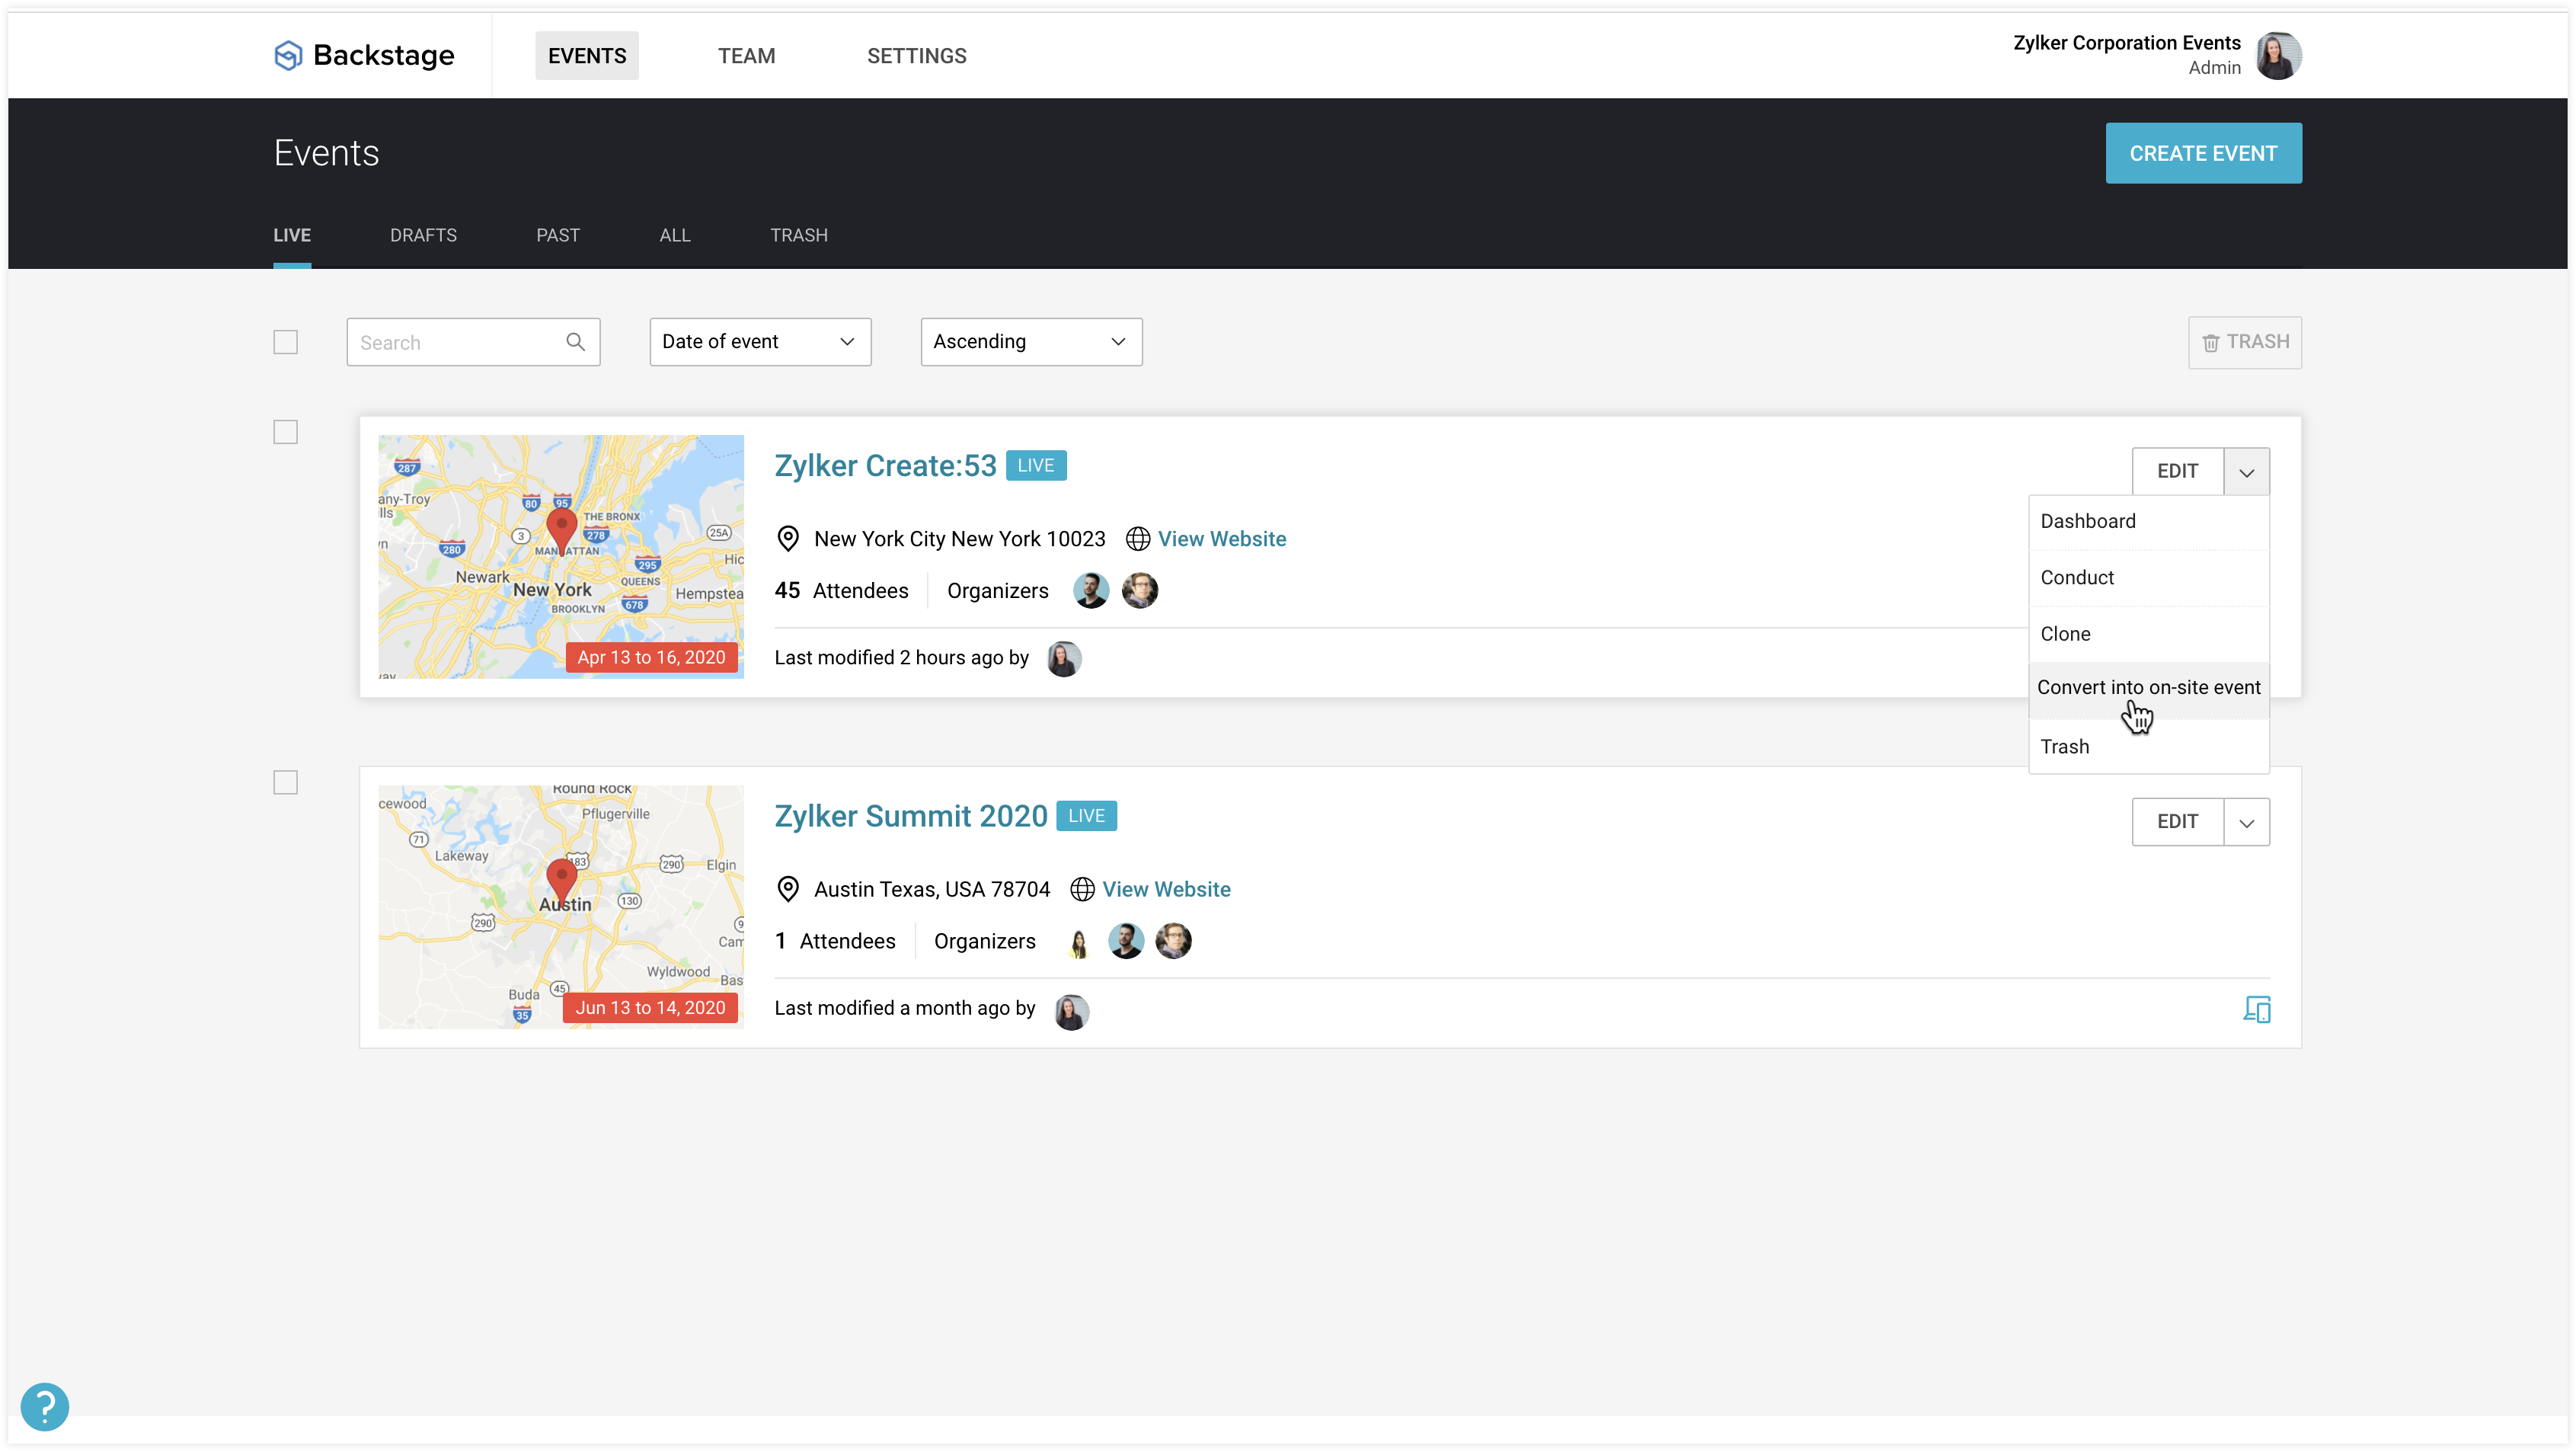Click the Austin map thumbnail
The width and height of the screenshot is (2576, 1452).
click(560, 906)
